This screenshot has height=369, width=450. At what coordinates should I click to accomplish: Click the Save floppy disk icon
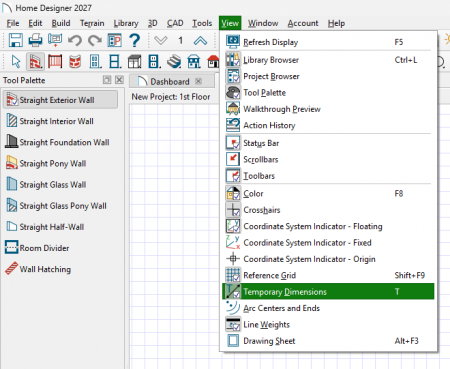click(16, 41)
